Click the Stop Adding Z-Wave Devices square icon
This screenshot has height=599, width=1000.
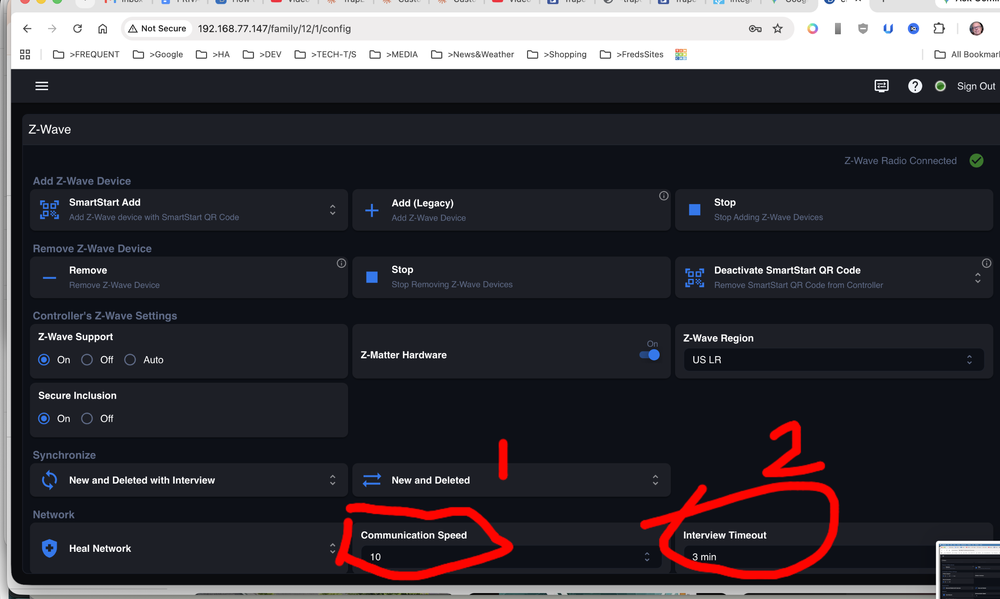coord(695,209)
